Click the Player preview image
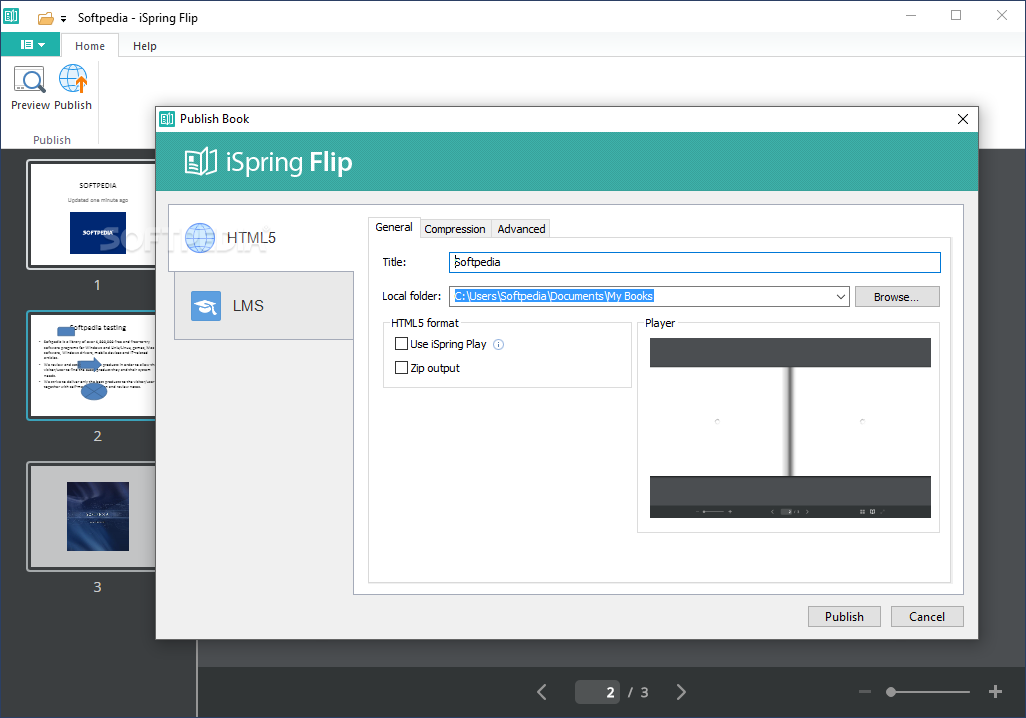The image size is (1026, 718). [790, 427]
